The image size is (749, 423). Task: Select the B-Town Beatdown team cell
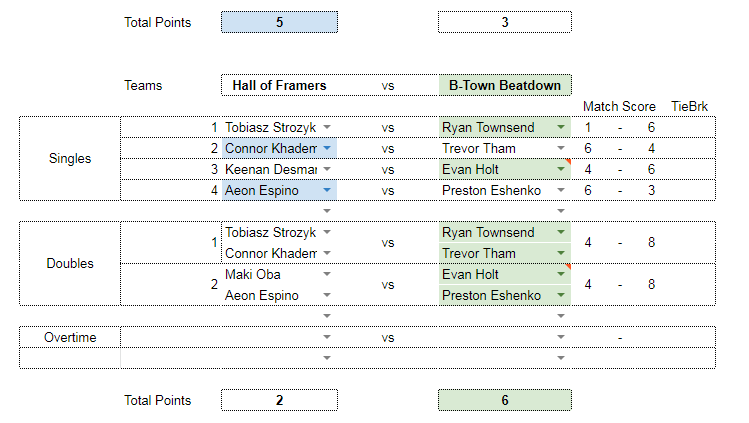505,85
